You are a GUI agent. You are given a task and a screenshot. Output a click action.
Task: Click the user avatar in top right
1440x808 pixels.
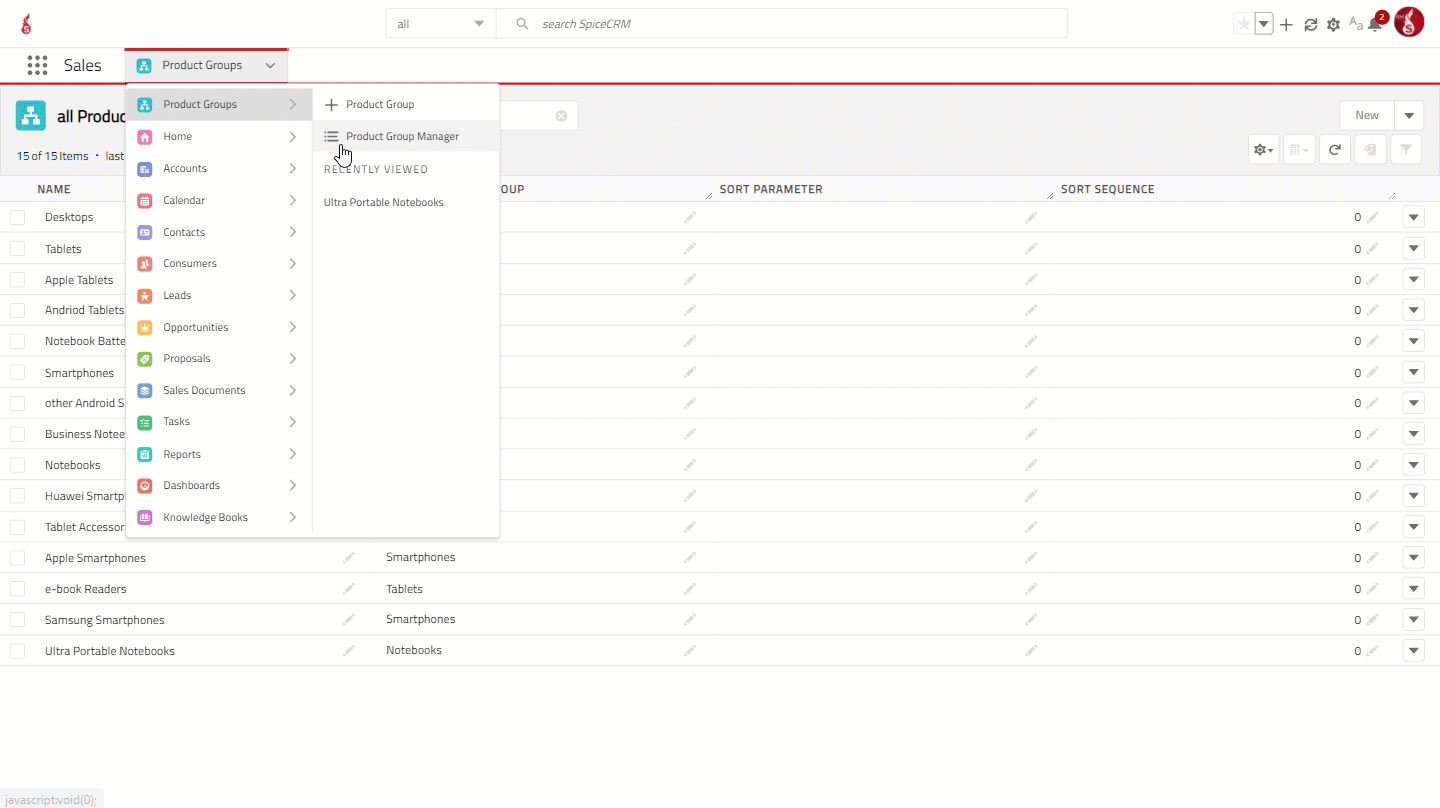1409,22
